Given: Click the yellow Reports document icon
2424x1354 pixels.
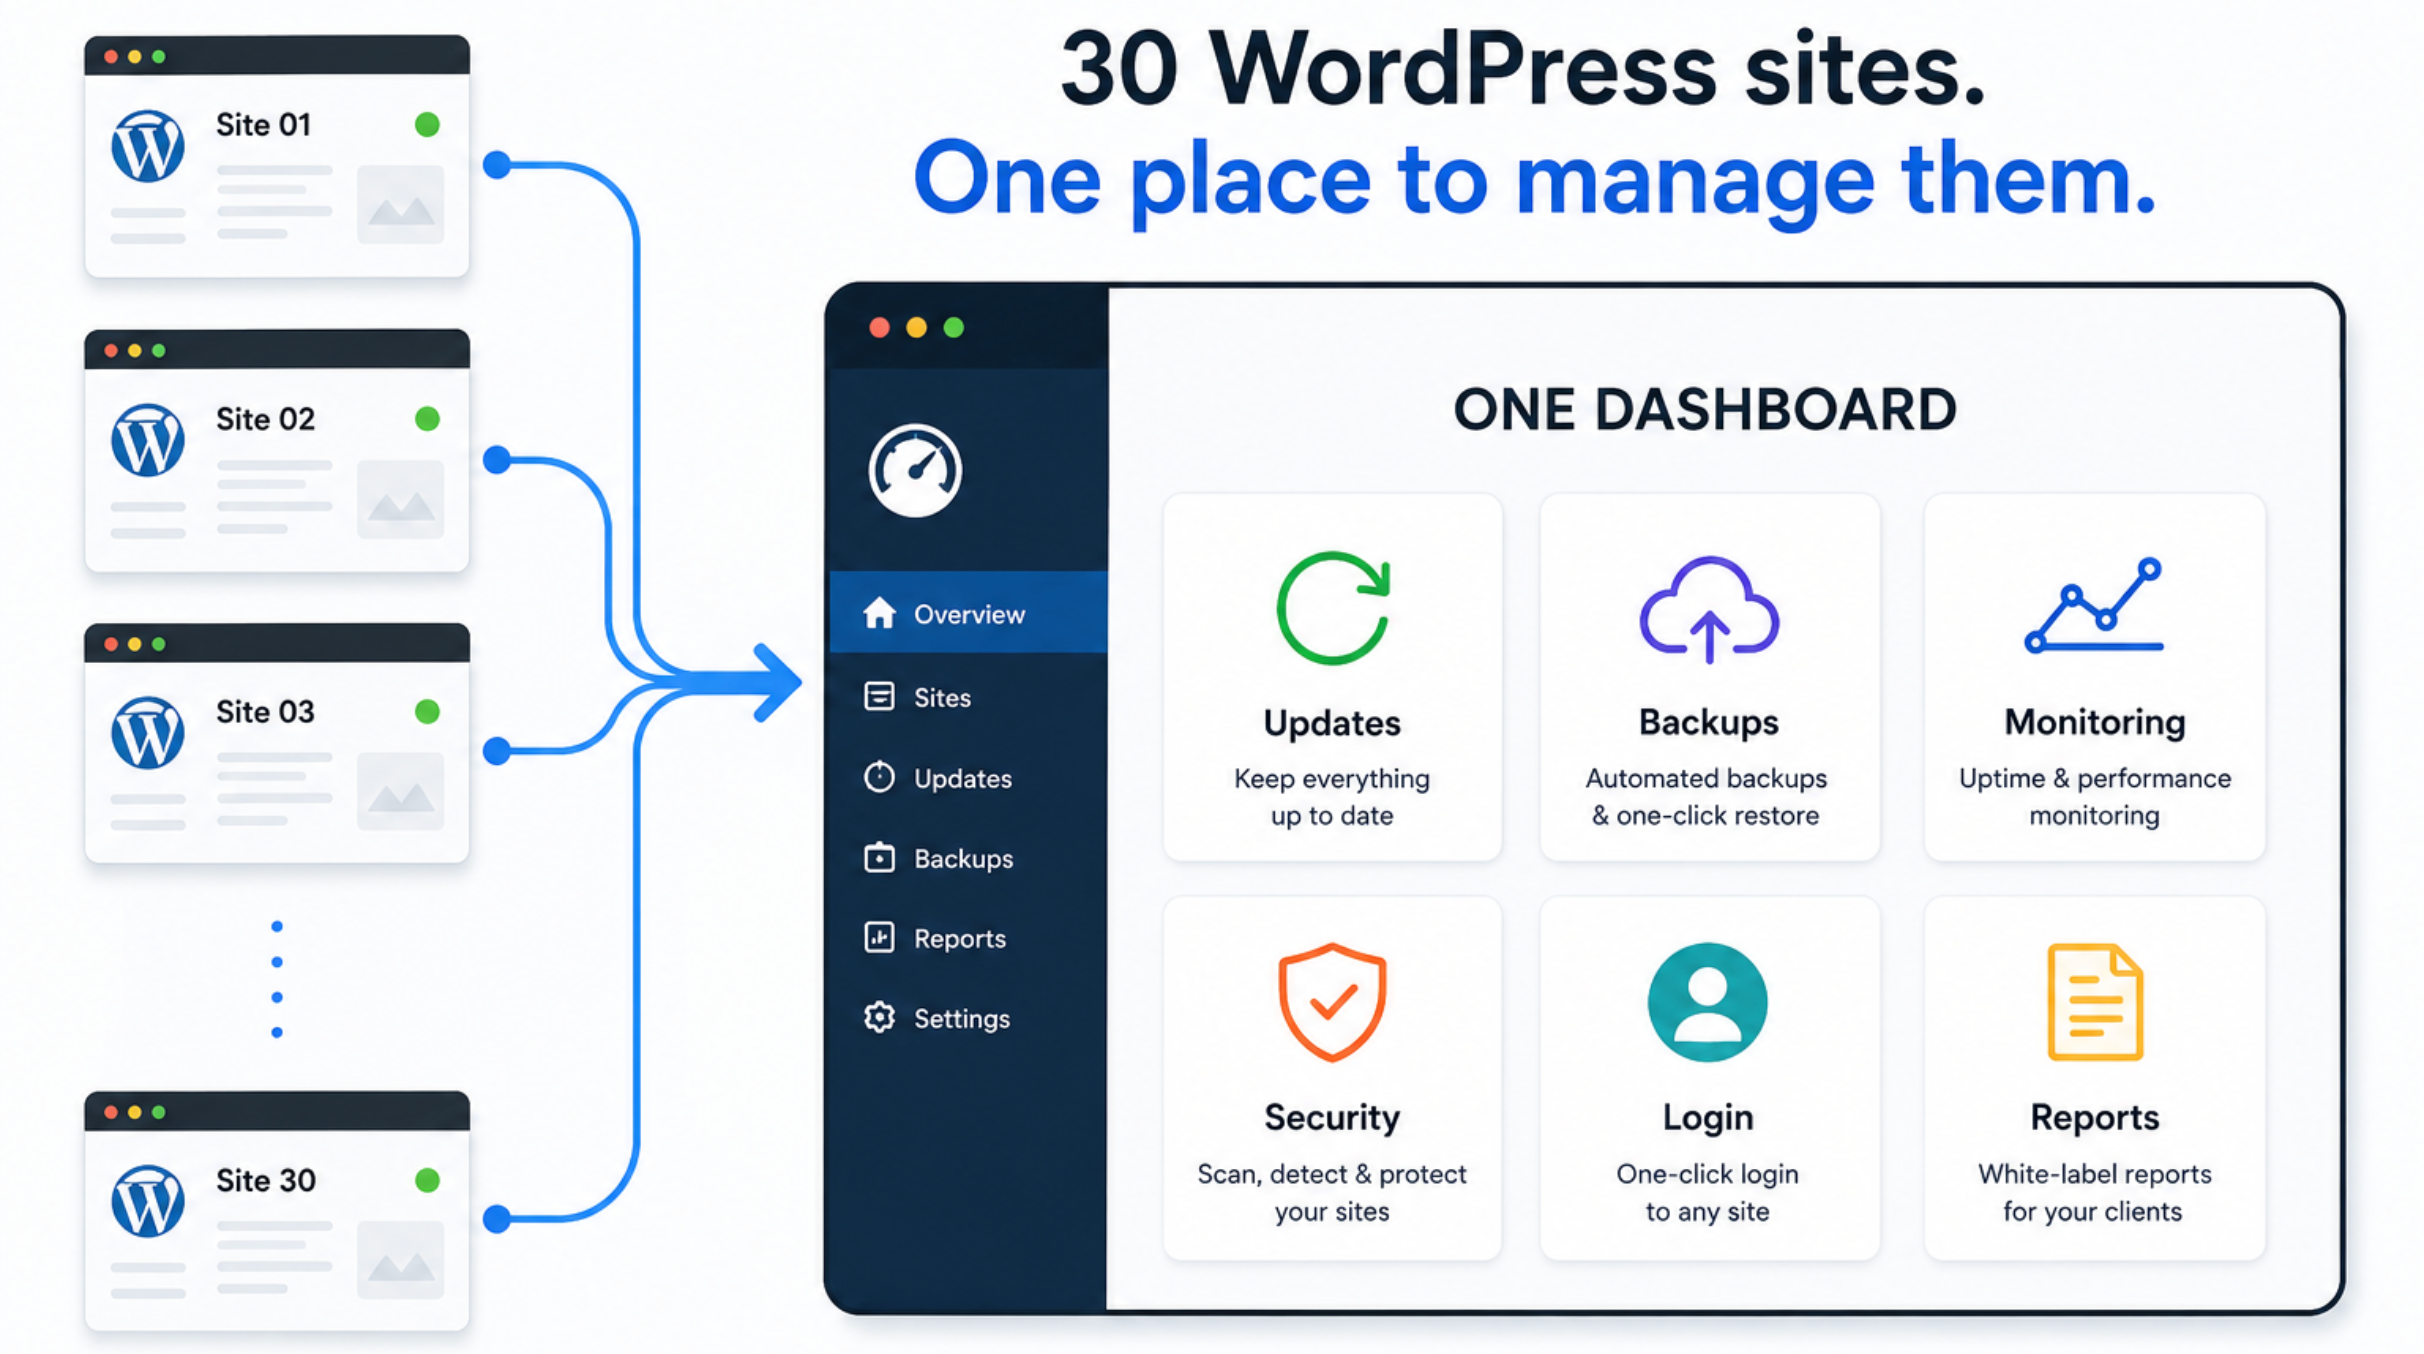Looking at the screenshot, I should tap(2095, 1002).
